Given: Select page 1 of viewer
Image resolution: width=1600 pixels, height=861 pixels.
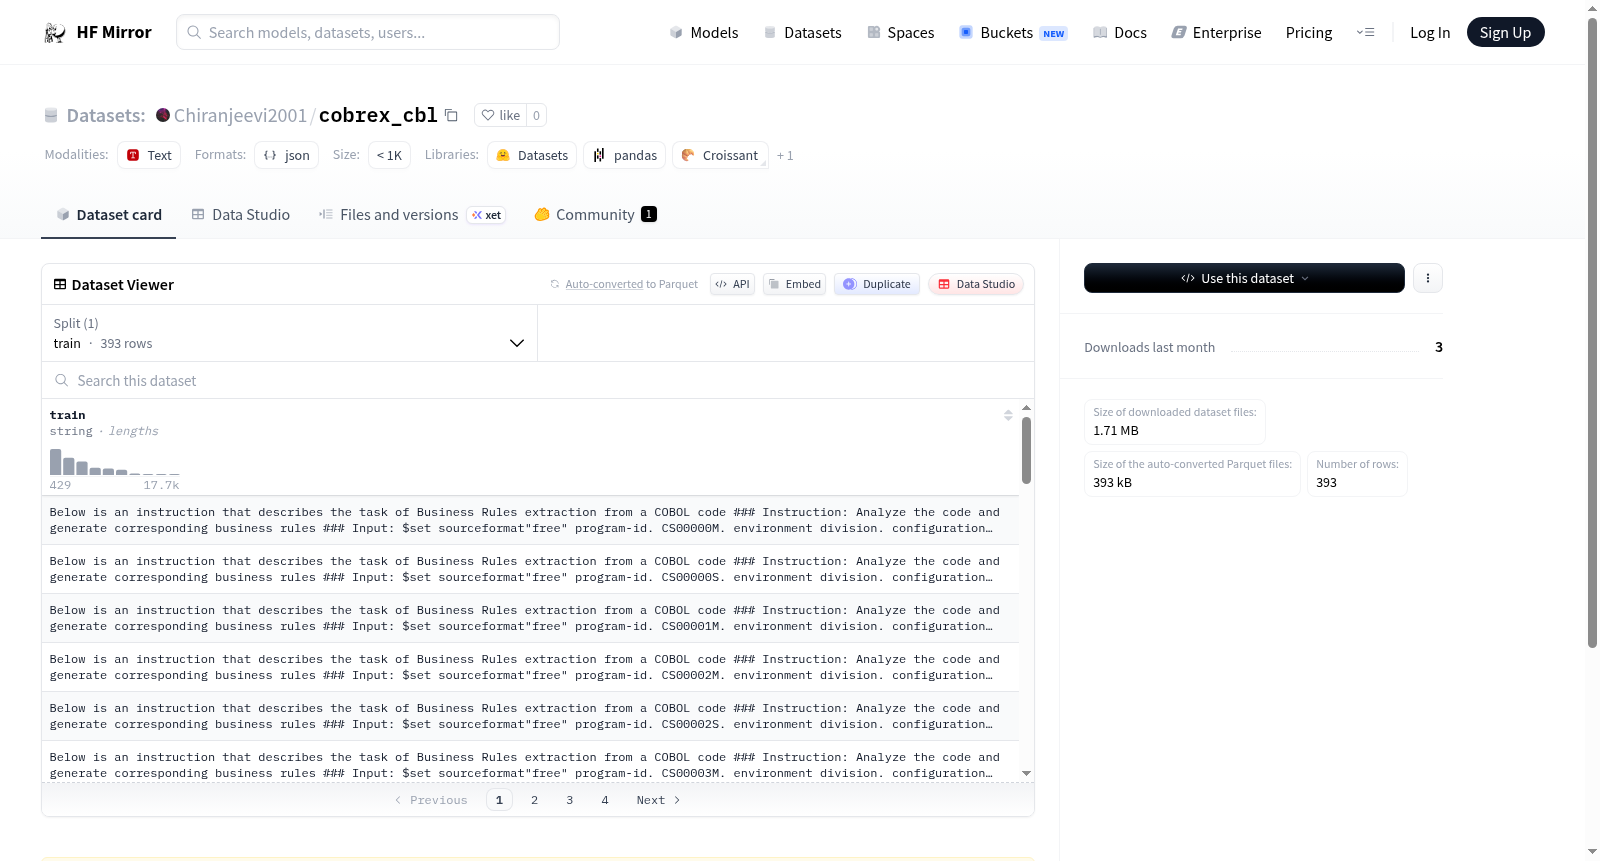Looking at the screenshot, I should 499,800.
